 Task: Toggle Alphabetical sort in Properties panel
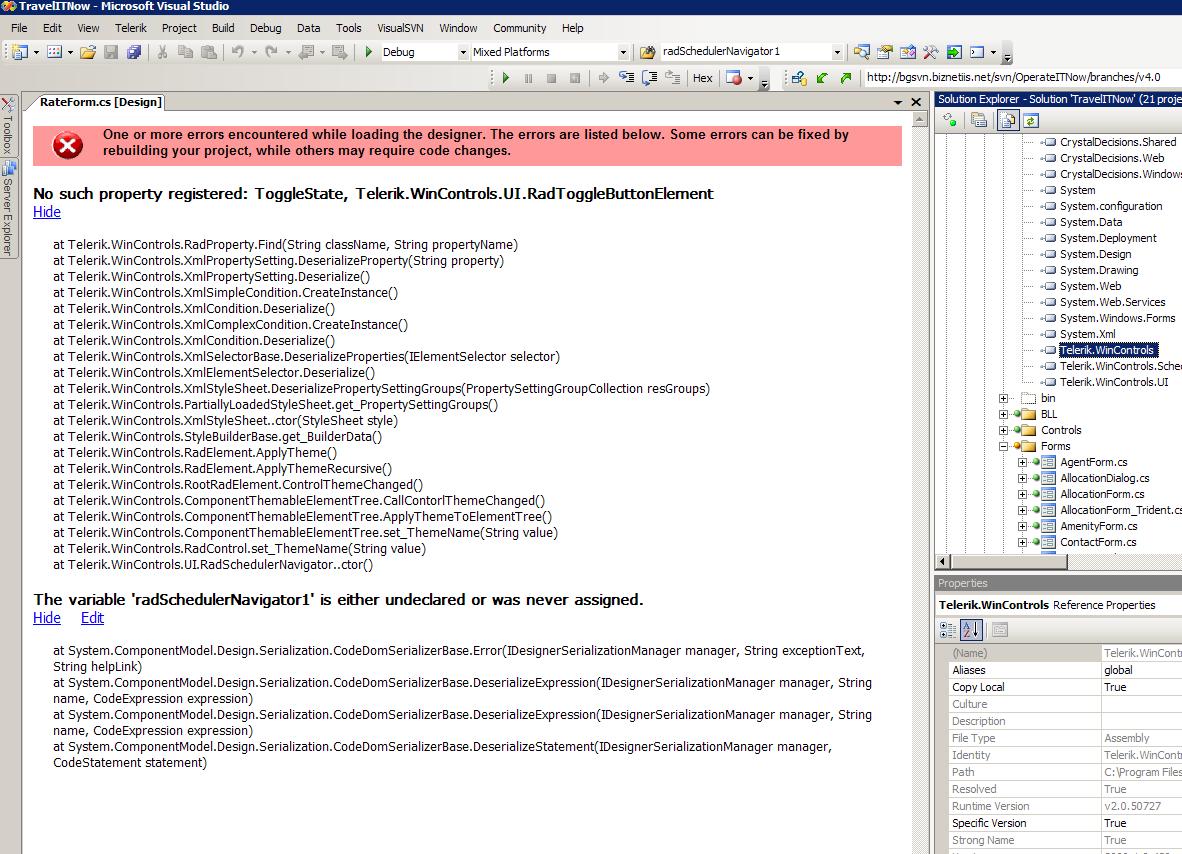tap(972, 629)
